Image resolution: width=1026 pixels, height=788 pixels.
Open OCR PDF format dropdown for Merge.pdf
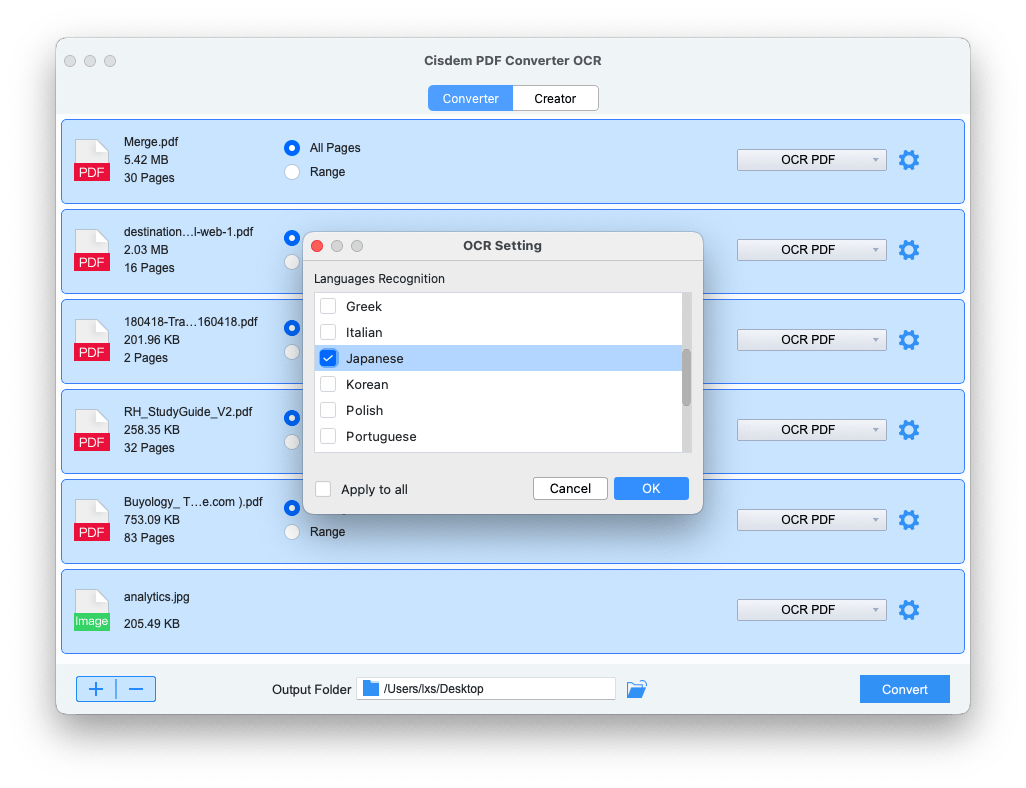tap(811, 160)
